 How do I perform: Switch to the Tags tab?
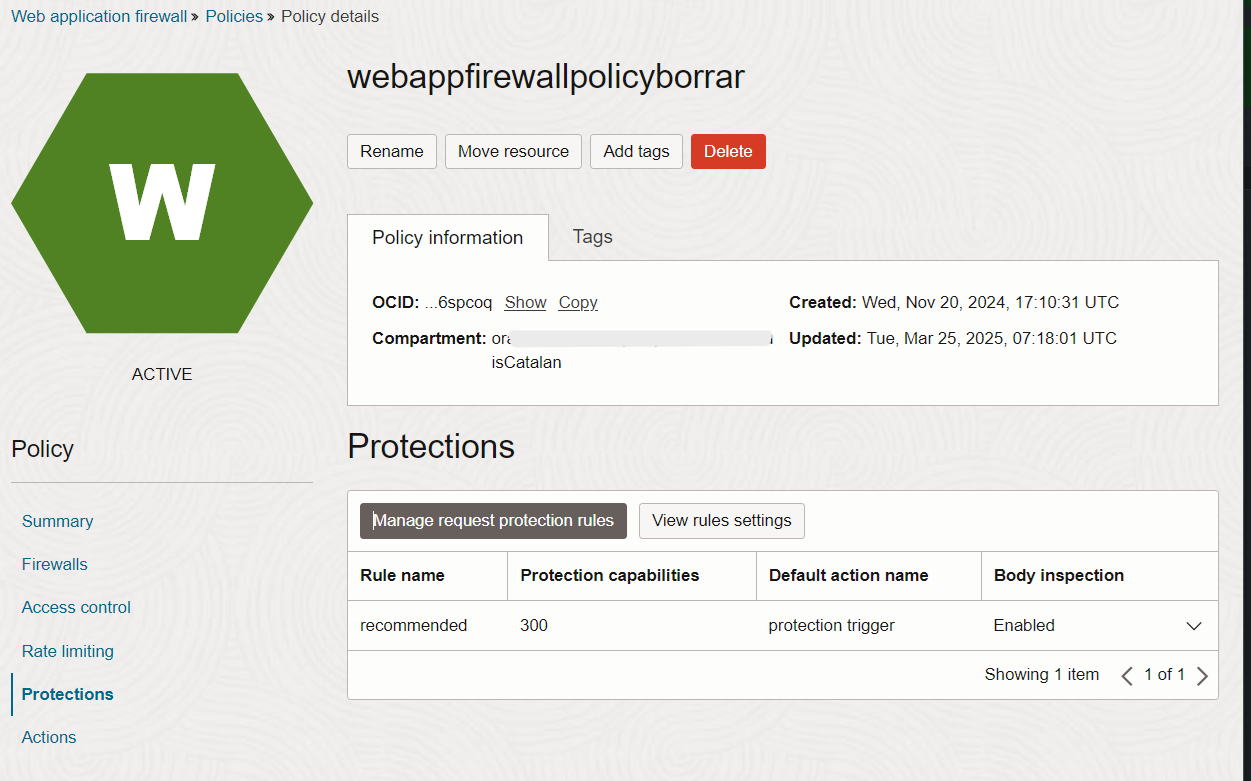coord(592,237)
